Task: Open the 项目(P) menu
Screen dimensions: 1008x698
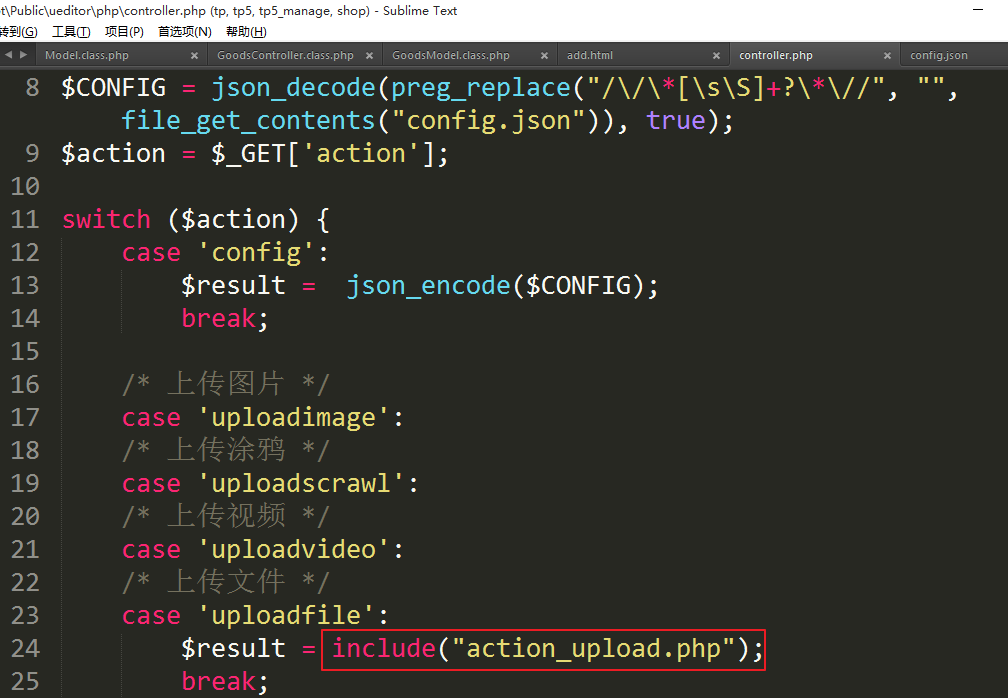Action: (x=124, y=32)
